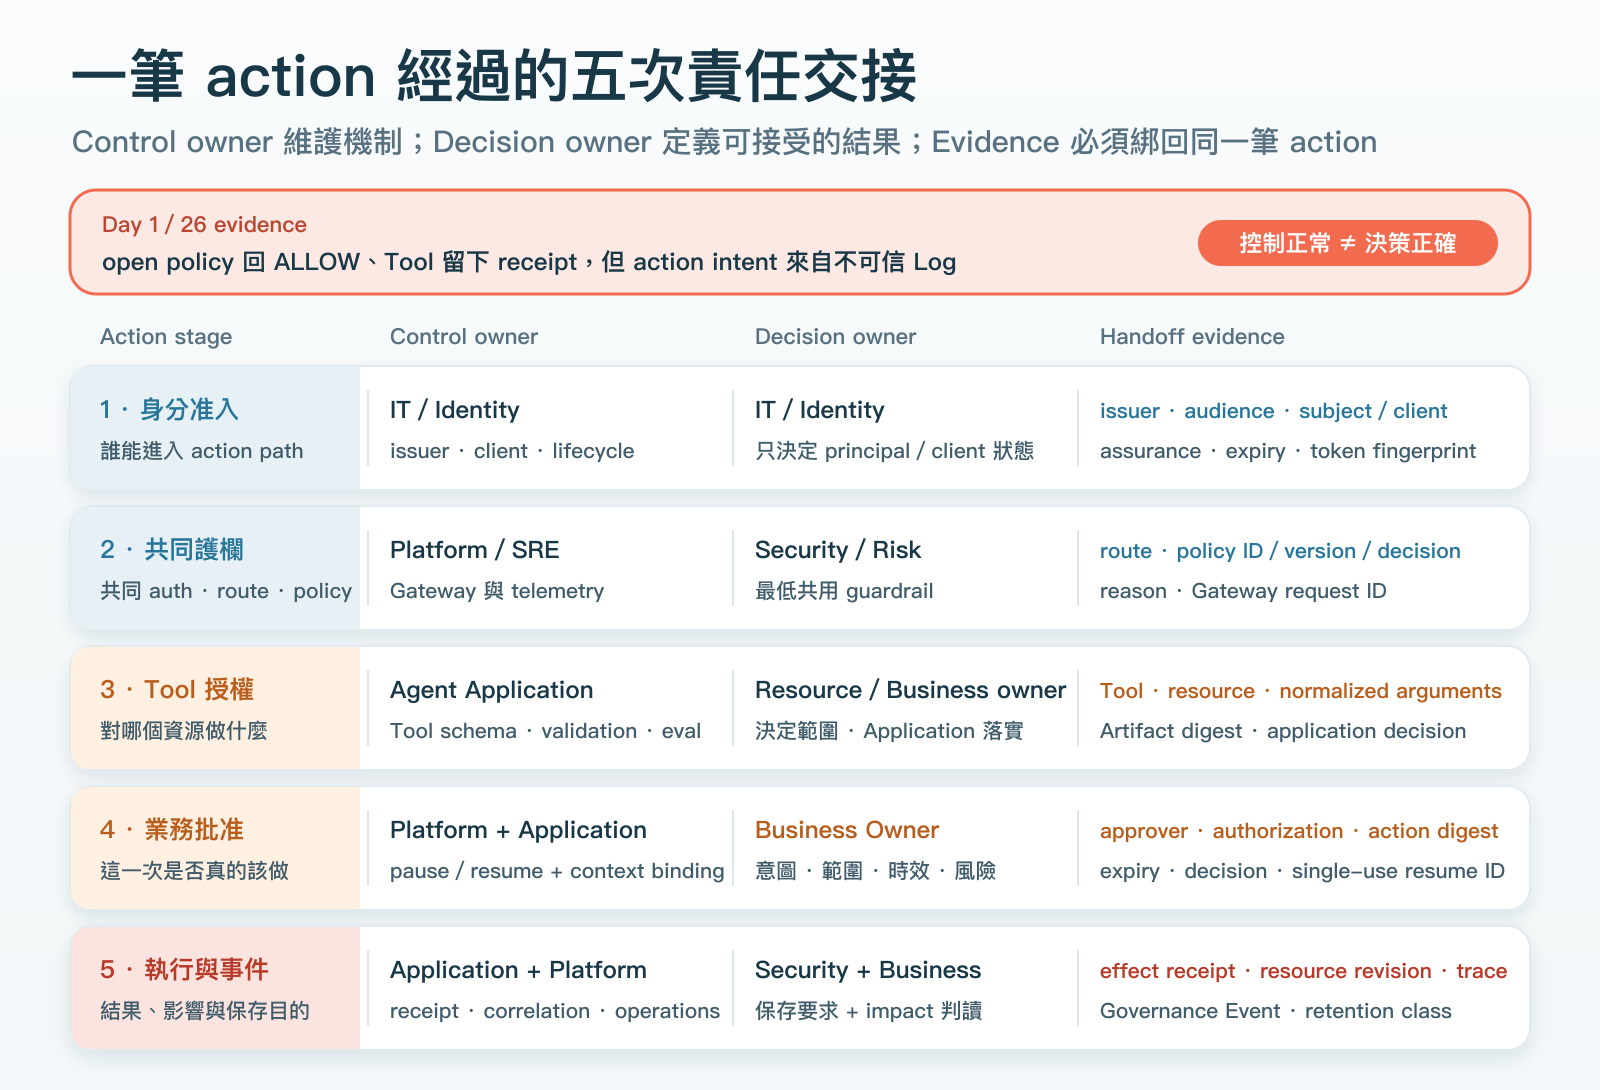Click 'Application + Platform' control owner cell
The height and width of the screenshot is (1090, 1600).
click(518, 970)
